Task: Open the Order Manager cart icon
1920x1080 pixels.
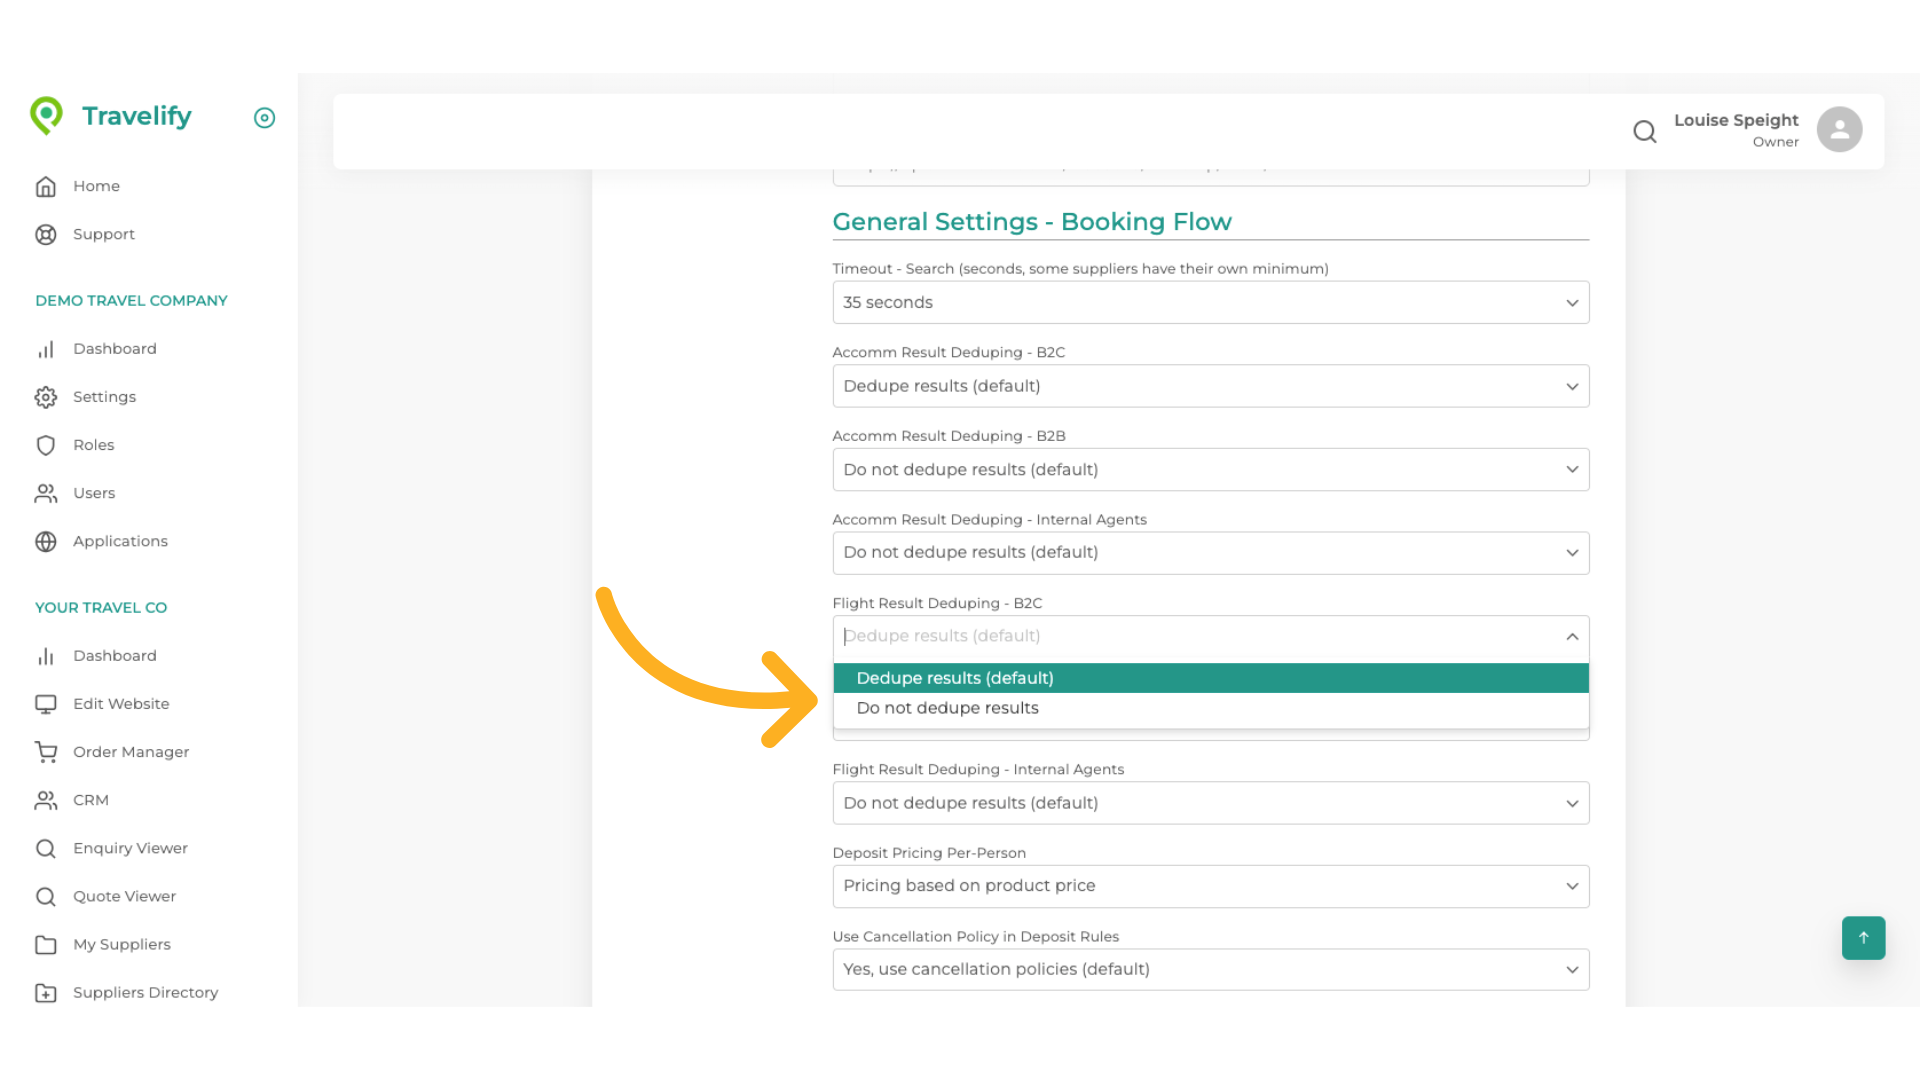Action: 46,751
